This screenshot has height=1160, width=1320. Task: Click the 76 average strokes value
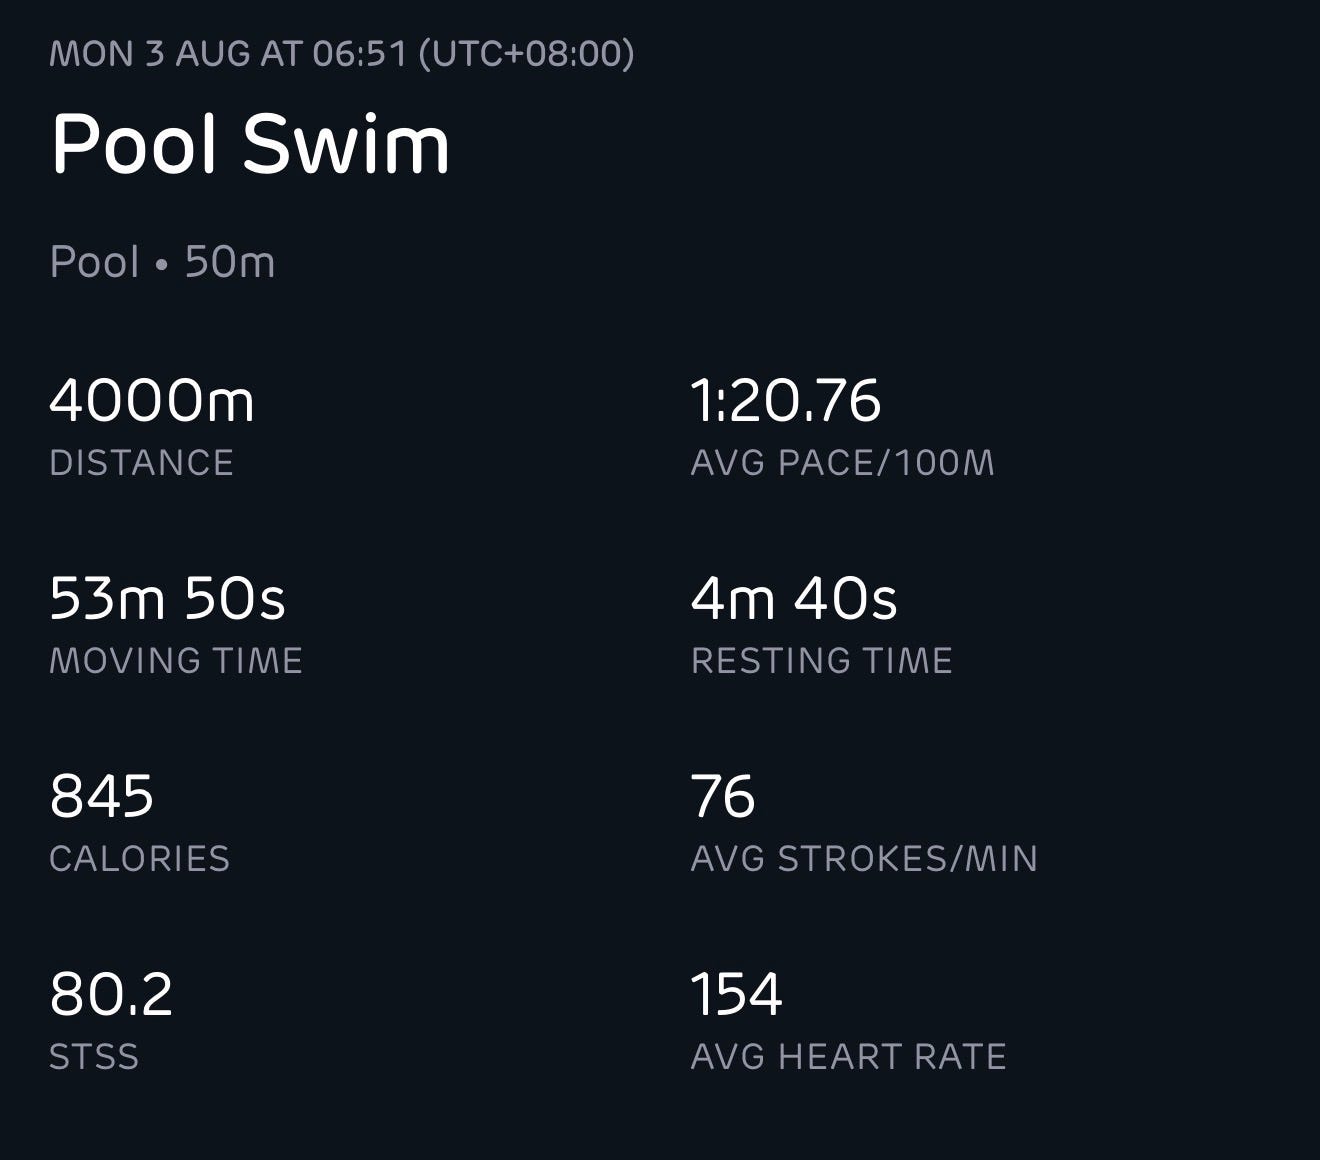coord(723,796)
